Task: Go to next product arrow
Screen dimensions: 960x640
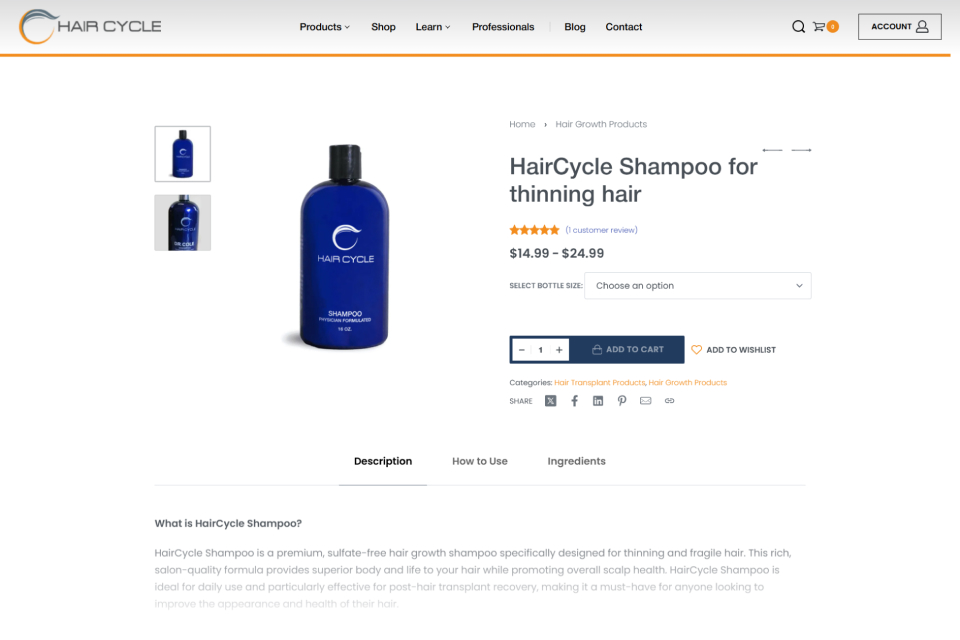Action: point(801,150)
